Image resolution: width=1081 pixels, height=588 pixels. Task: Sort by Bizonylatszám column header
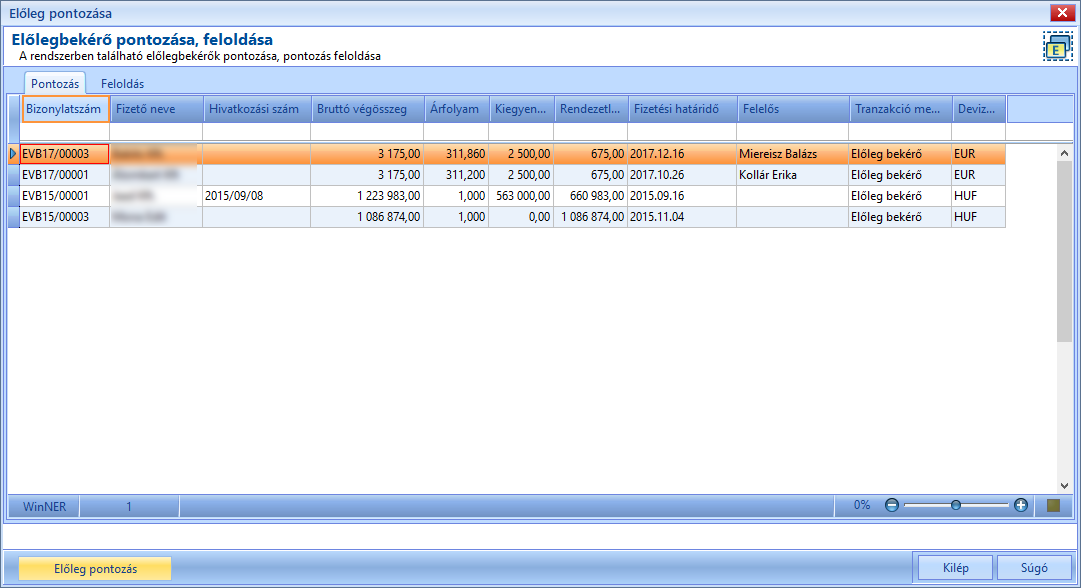(x=65, y=109)
